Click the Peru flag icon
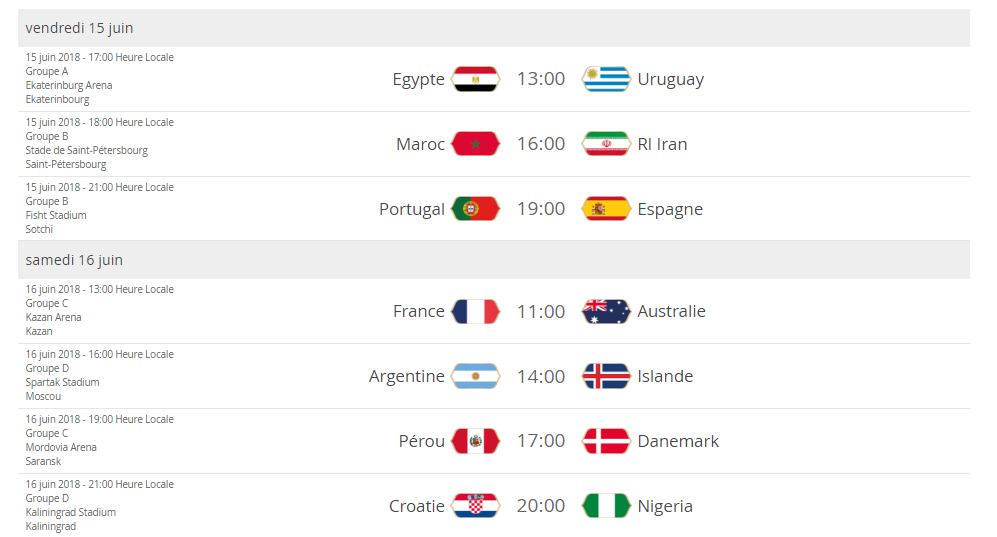The height and width of the screenshot is (537, 997). tap(476, 441)
